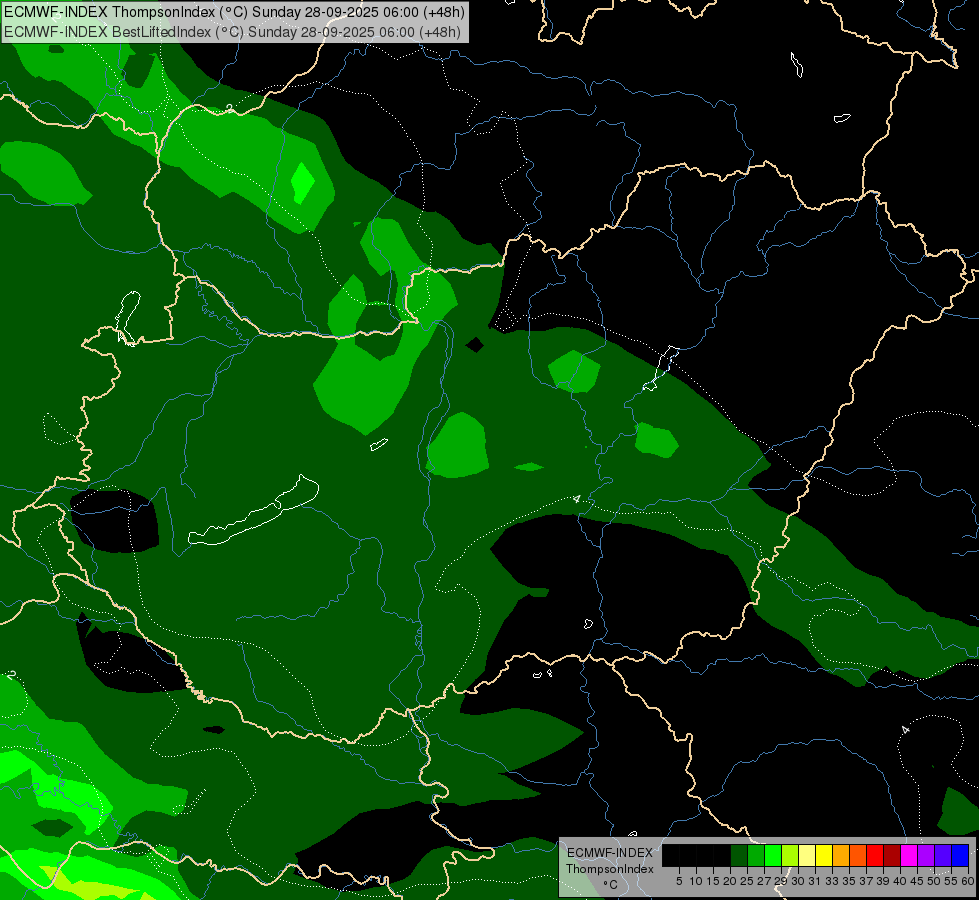Click the legend scale value 45

coord(917,881)
